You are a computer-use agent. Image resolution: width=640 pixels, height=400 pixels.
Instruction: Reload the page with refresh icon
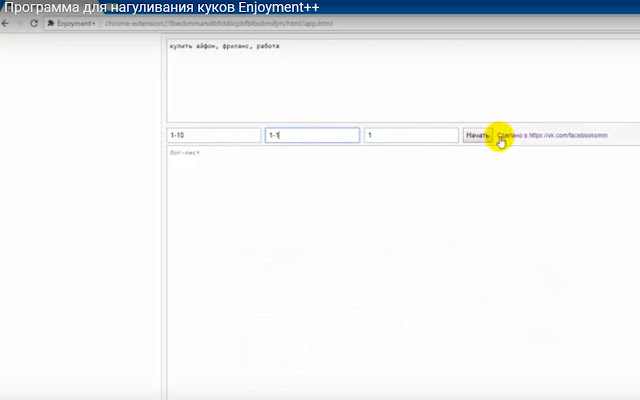tap(34, 23)
